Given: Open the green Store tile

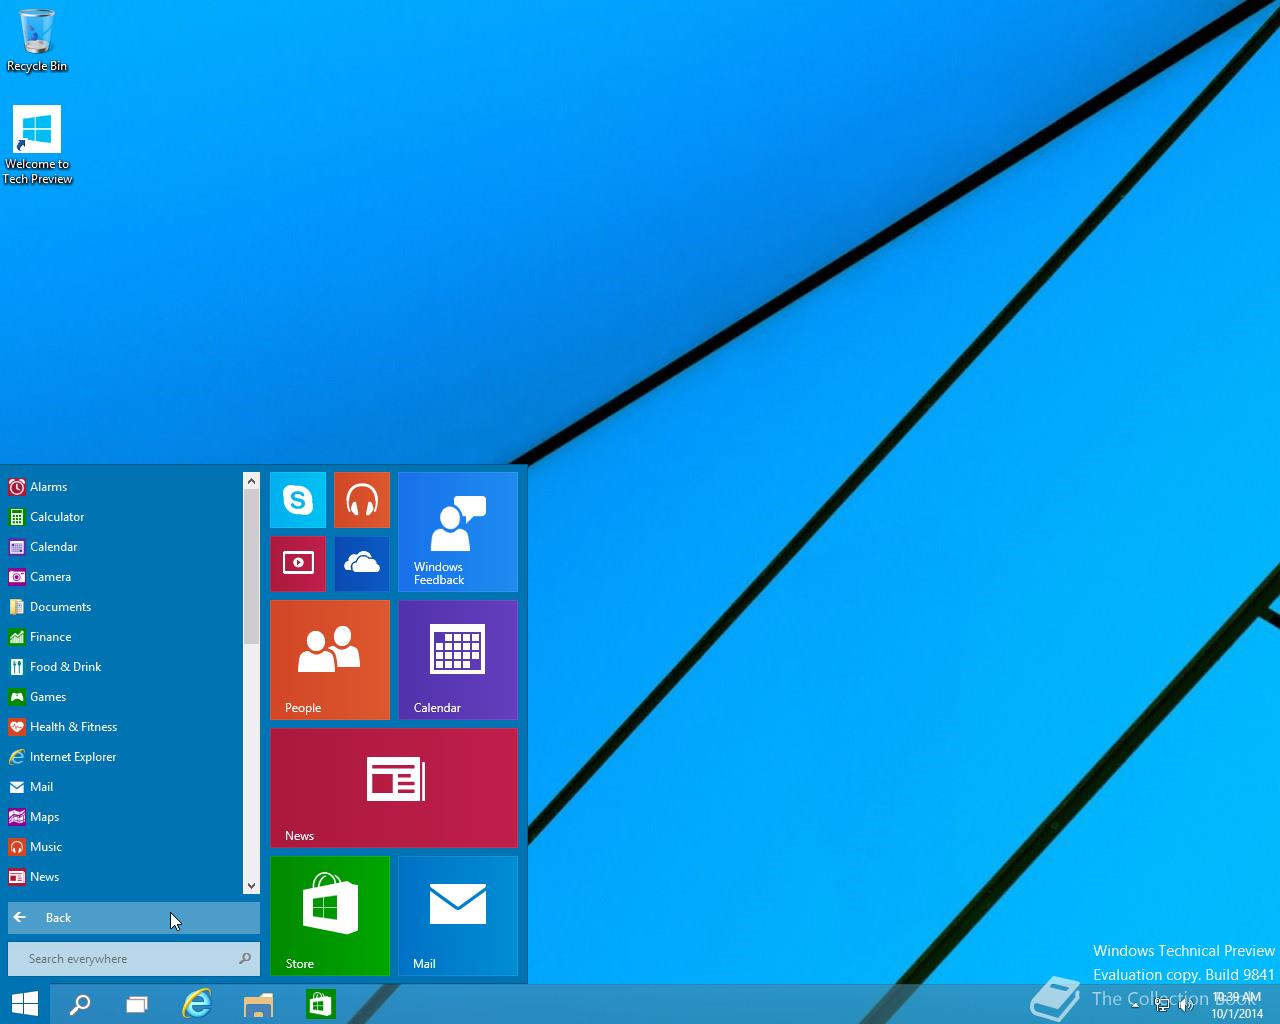Looking at the screenshot, I should pyautogui.click(x=330, y=916).
